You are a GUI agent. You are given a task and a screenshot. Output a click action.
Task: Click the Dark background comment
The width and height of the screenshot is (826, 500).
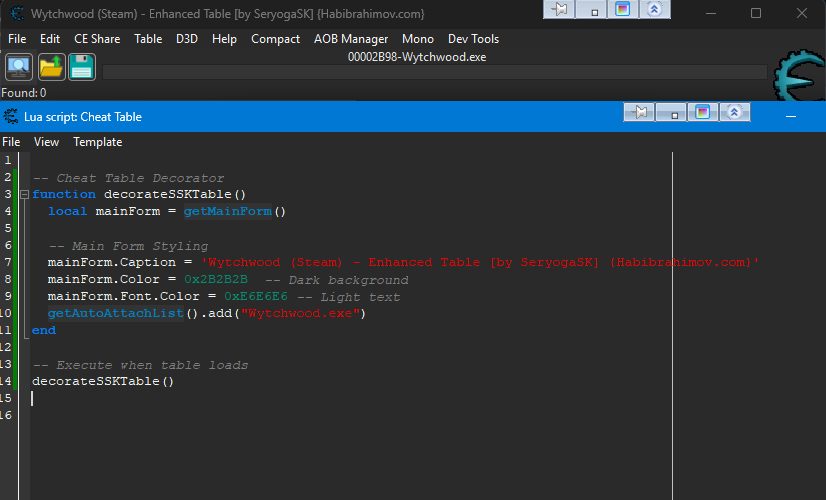tap(337, 280)
